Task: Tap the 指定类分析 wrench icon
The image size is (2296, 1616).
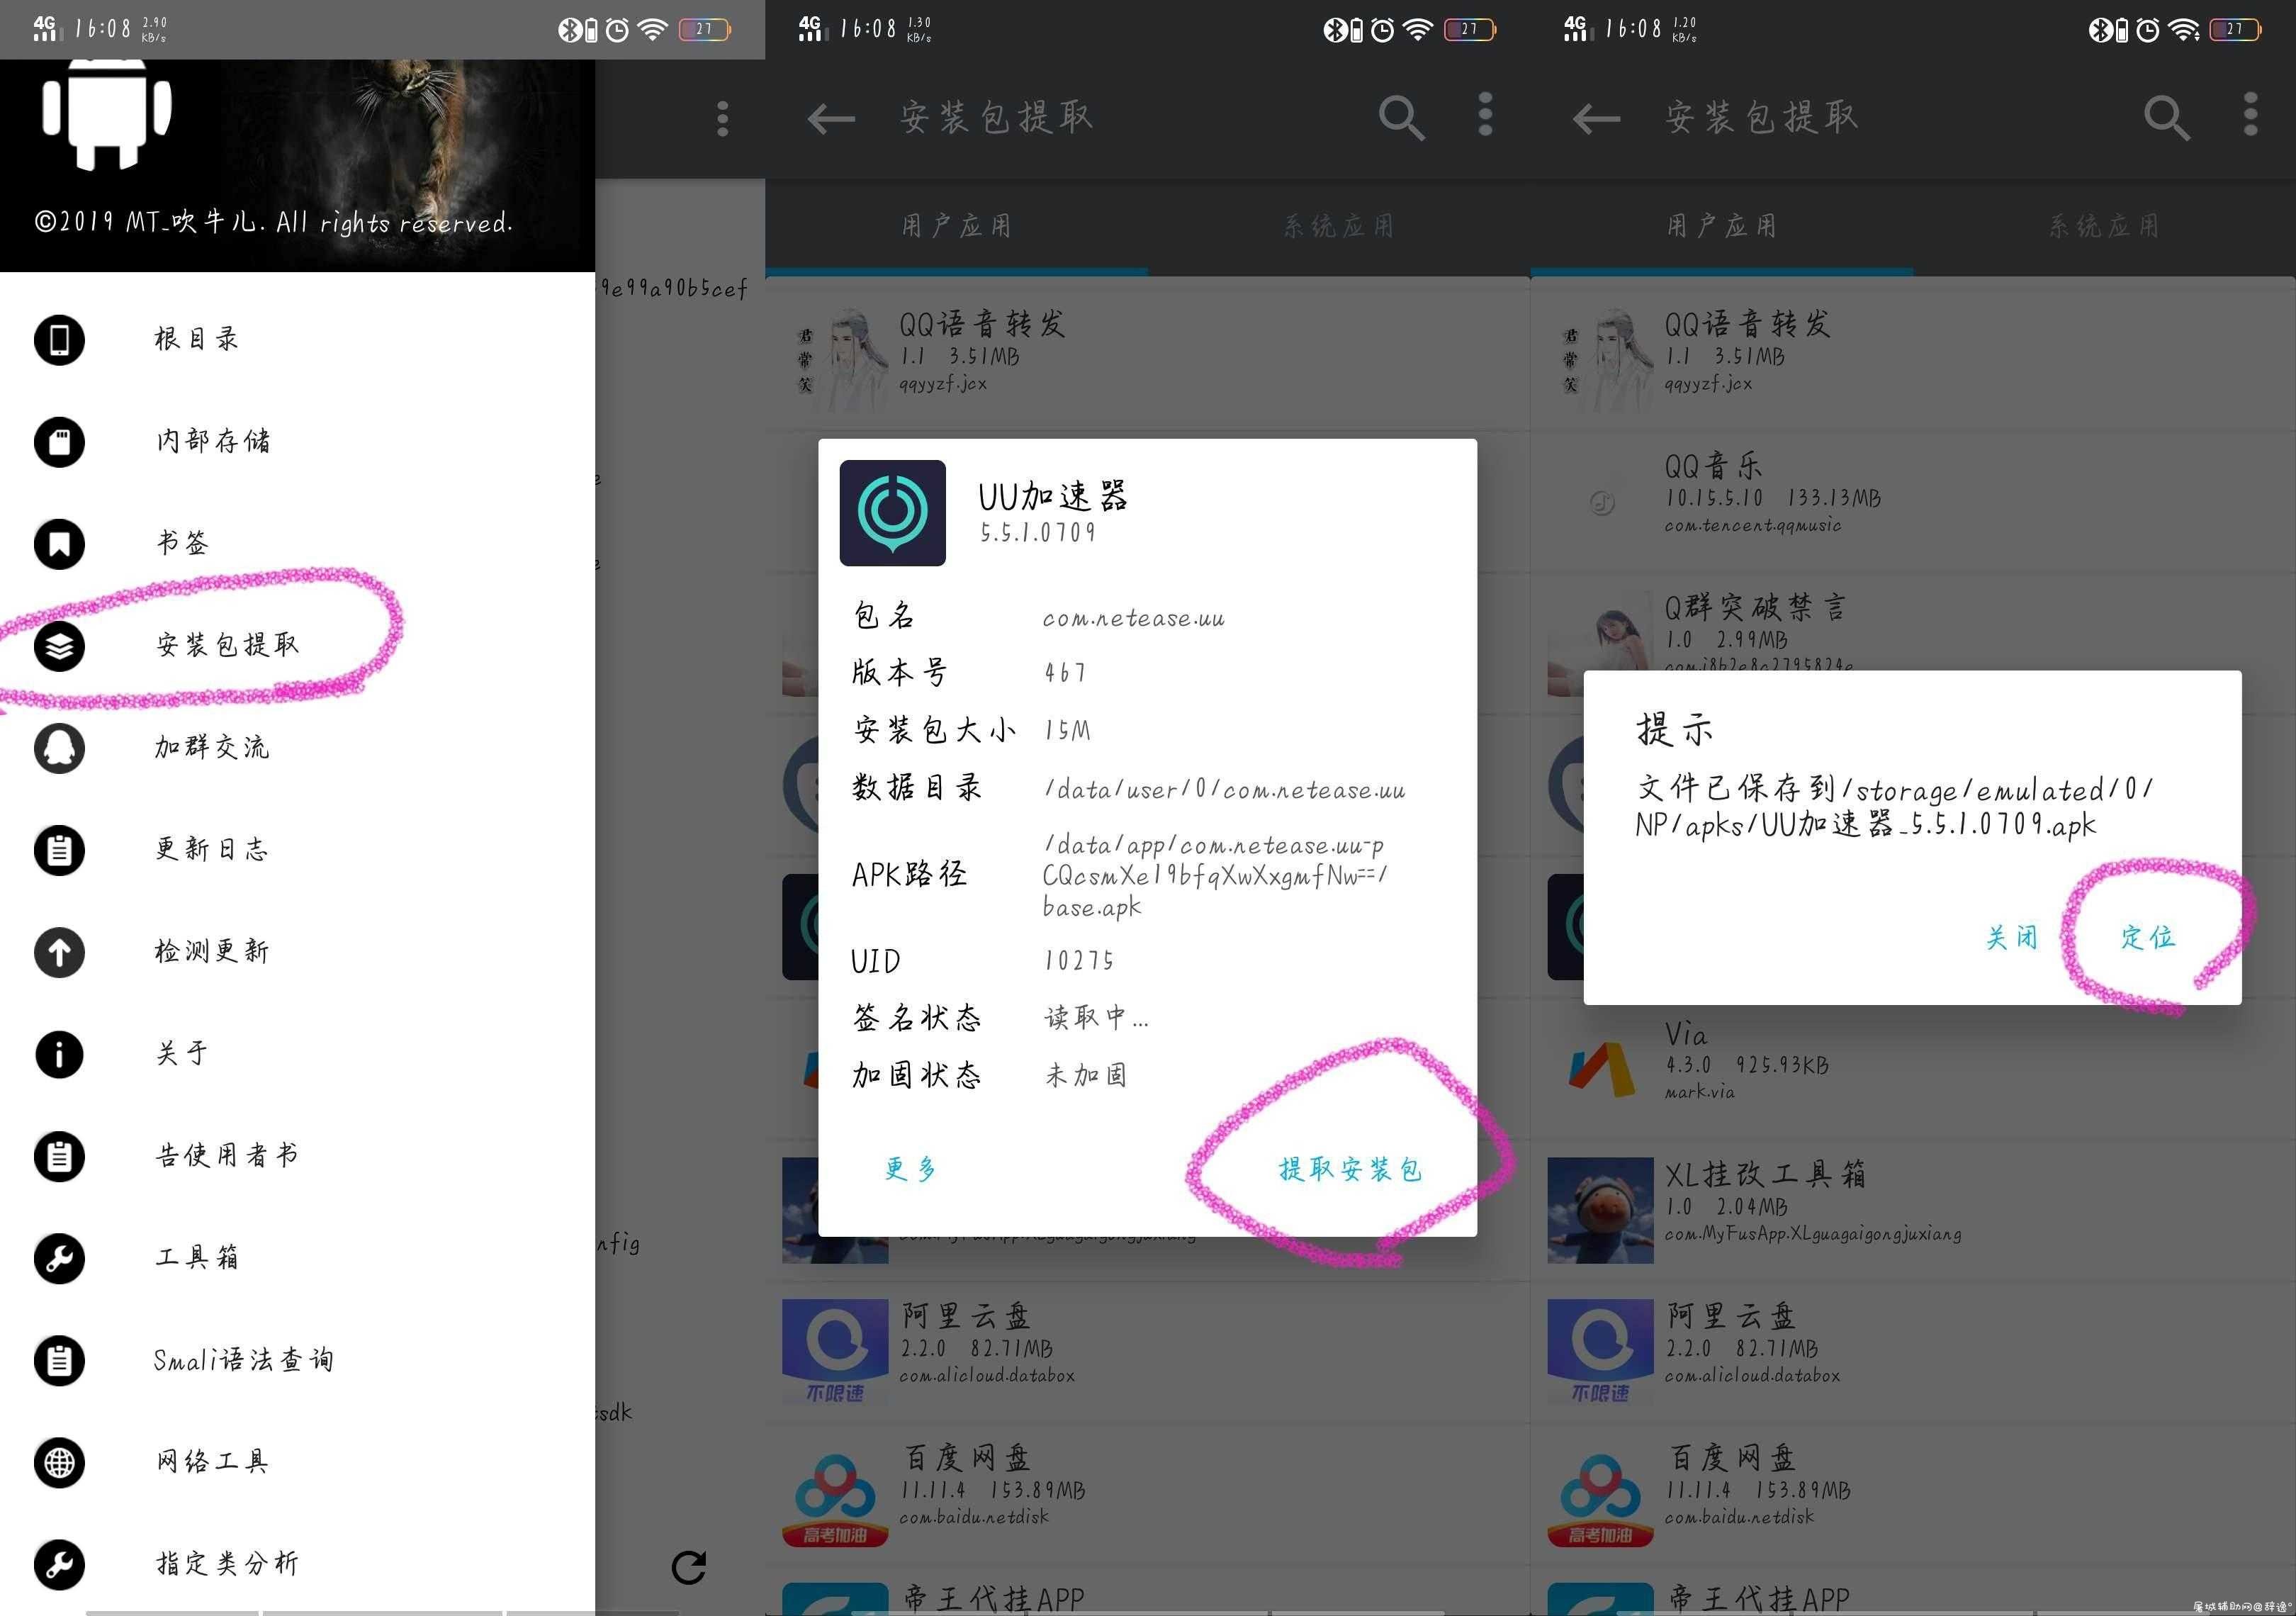Action: (59, 1564)
